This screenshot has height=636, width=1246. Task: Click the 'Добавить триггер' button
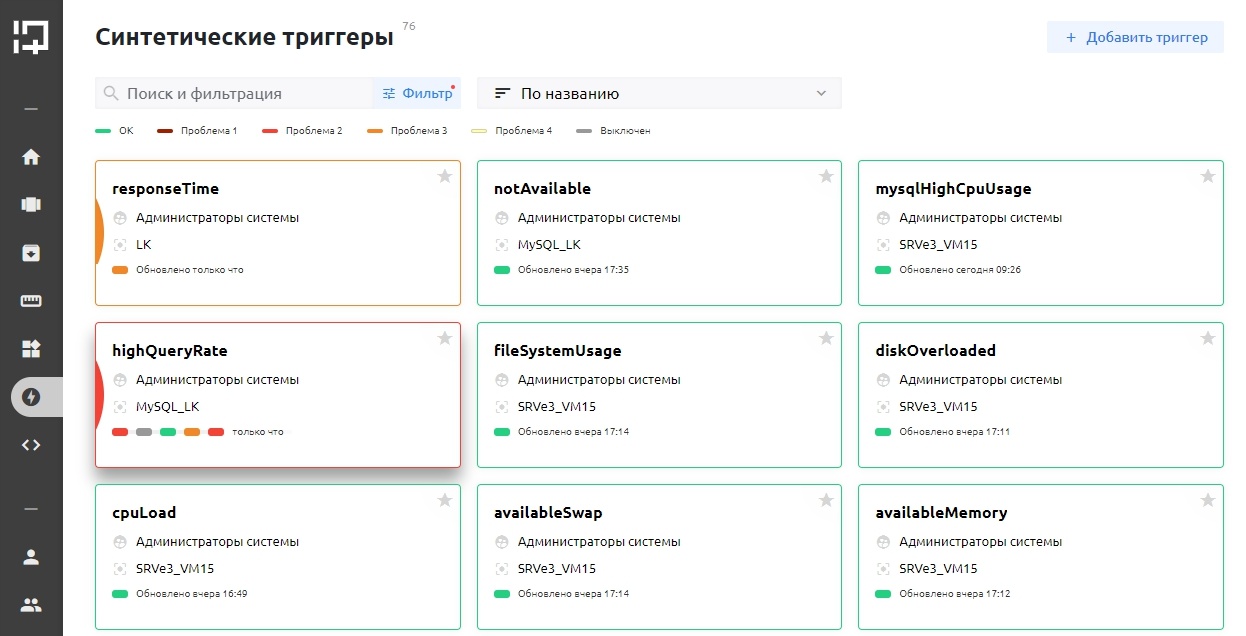1135,38
